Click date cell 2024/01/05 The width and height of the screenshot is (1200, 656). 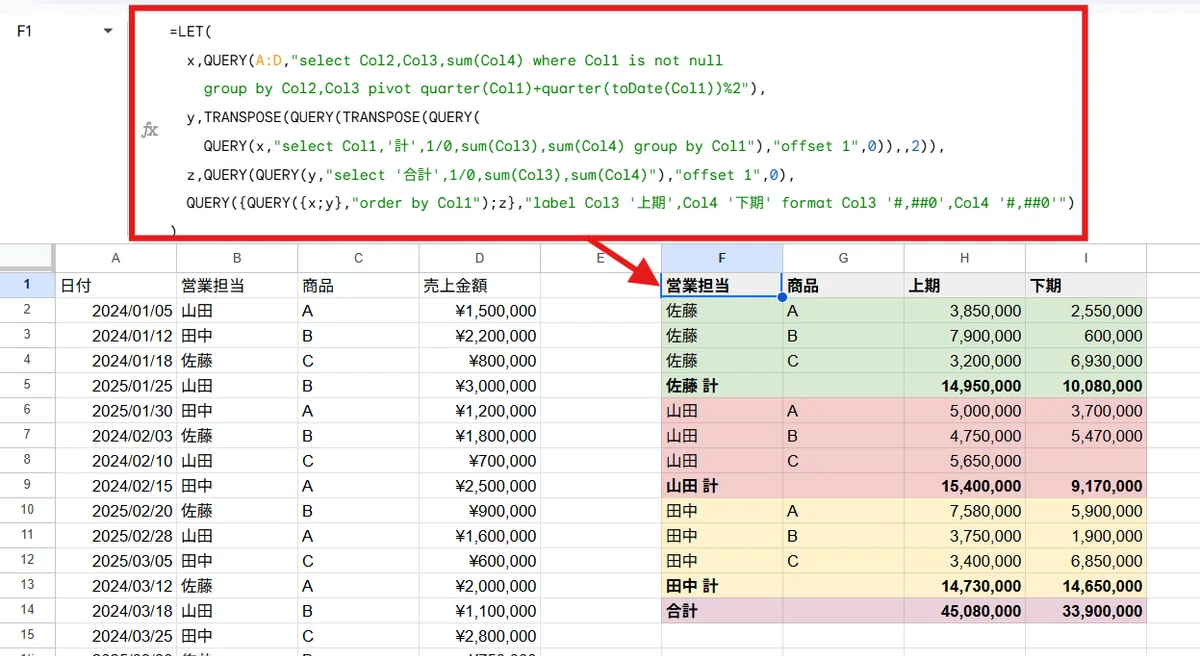pos(116,310)
